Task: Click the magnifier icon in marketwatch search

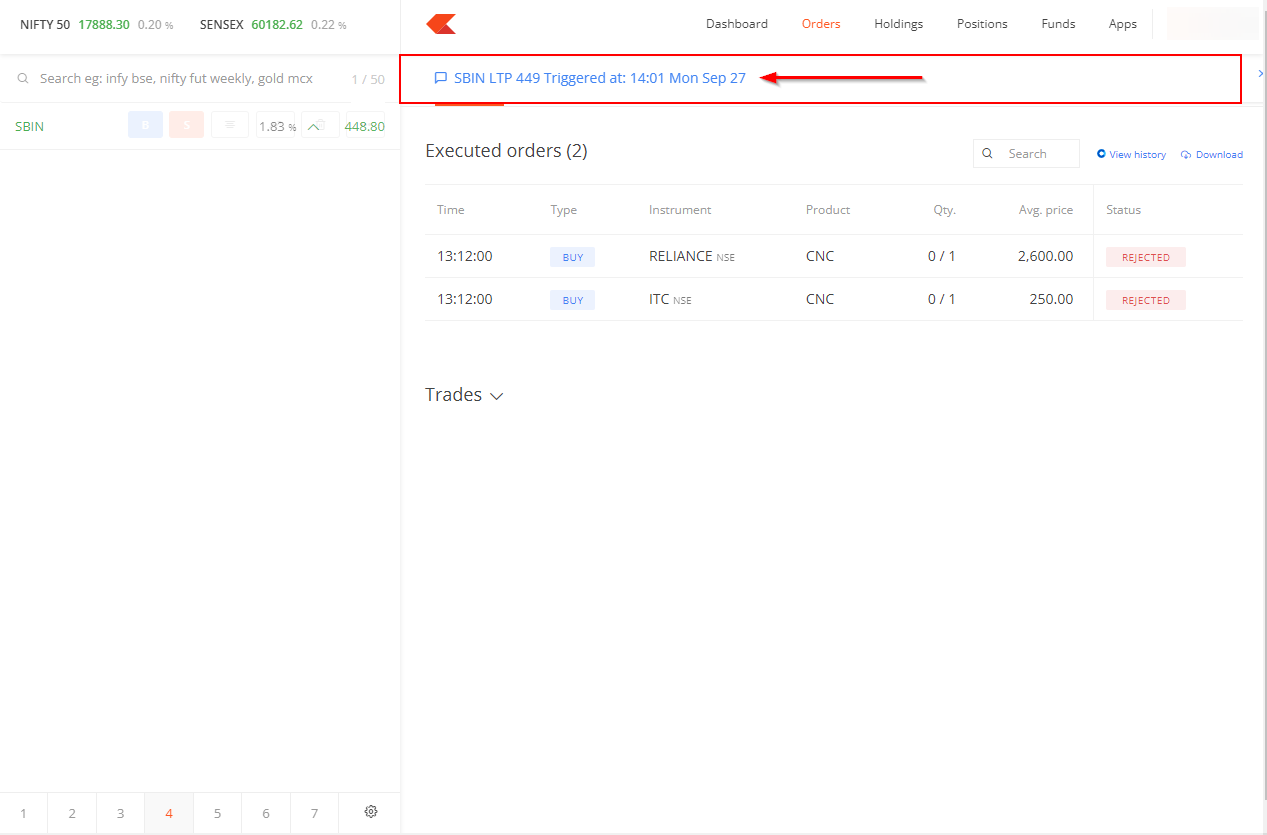Action: point(23,78)
